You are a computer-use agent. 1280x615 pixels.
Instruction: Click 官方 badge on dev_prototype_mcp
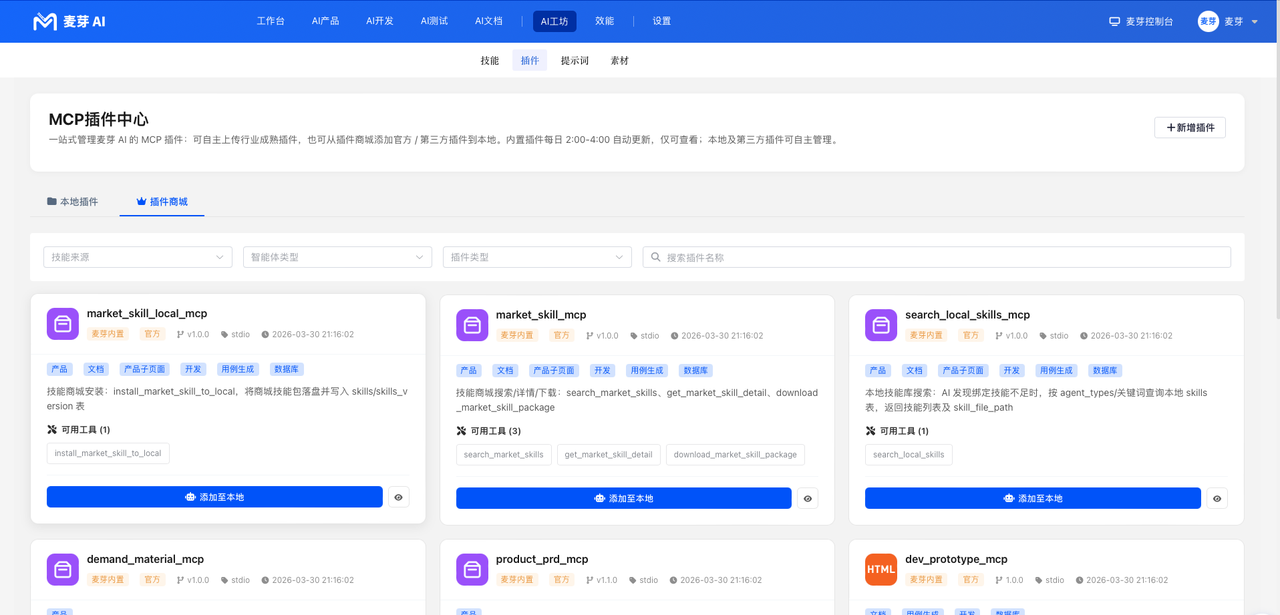[971, 580]
